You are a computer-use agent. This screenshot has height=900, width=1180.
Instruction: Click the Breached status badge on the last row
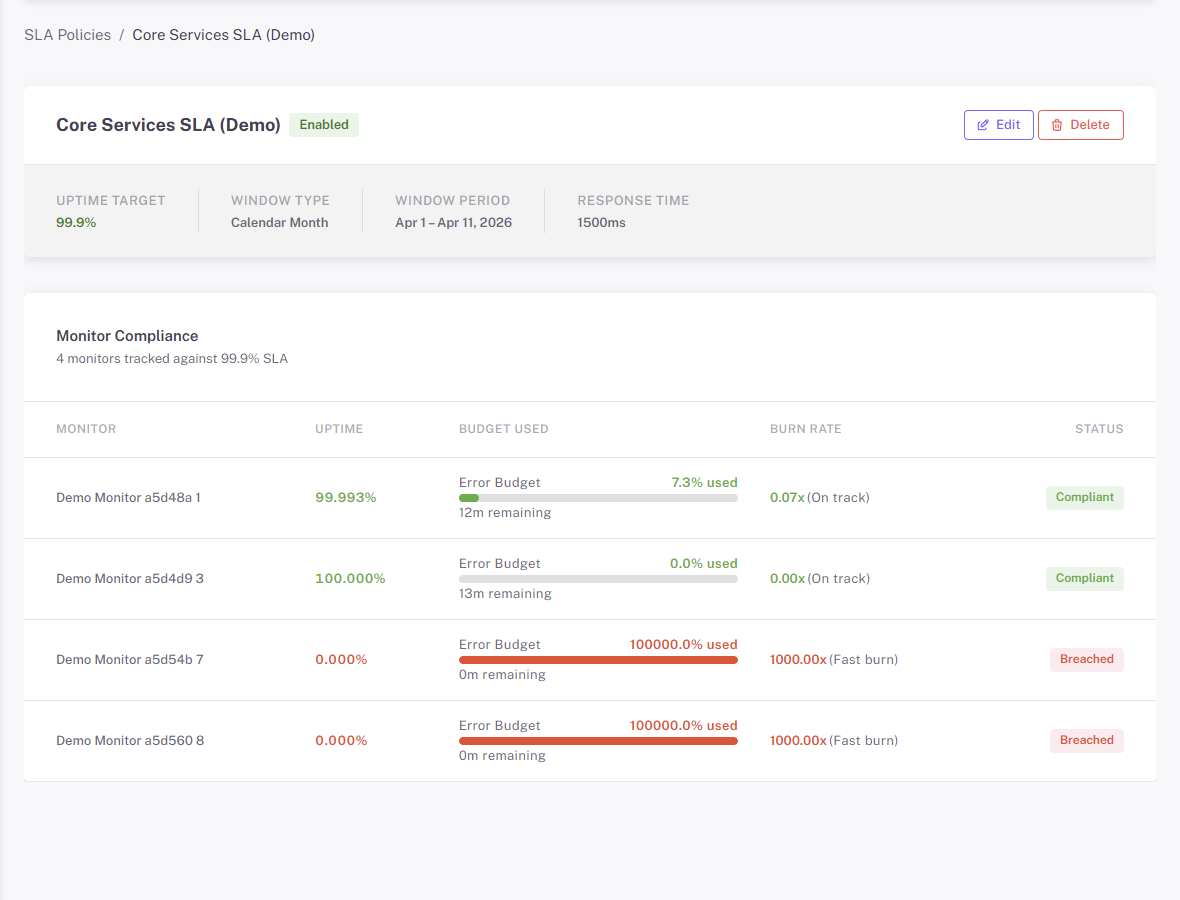pos(1087,740)
